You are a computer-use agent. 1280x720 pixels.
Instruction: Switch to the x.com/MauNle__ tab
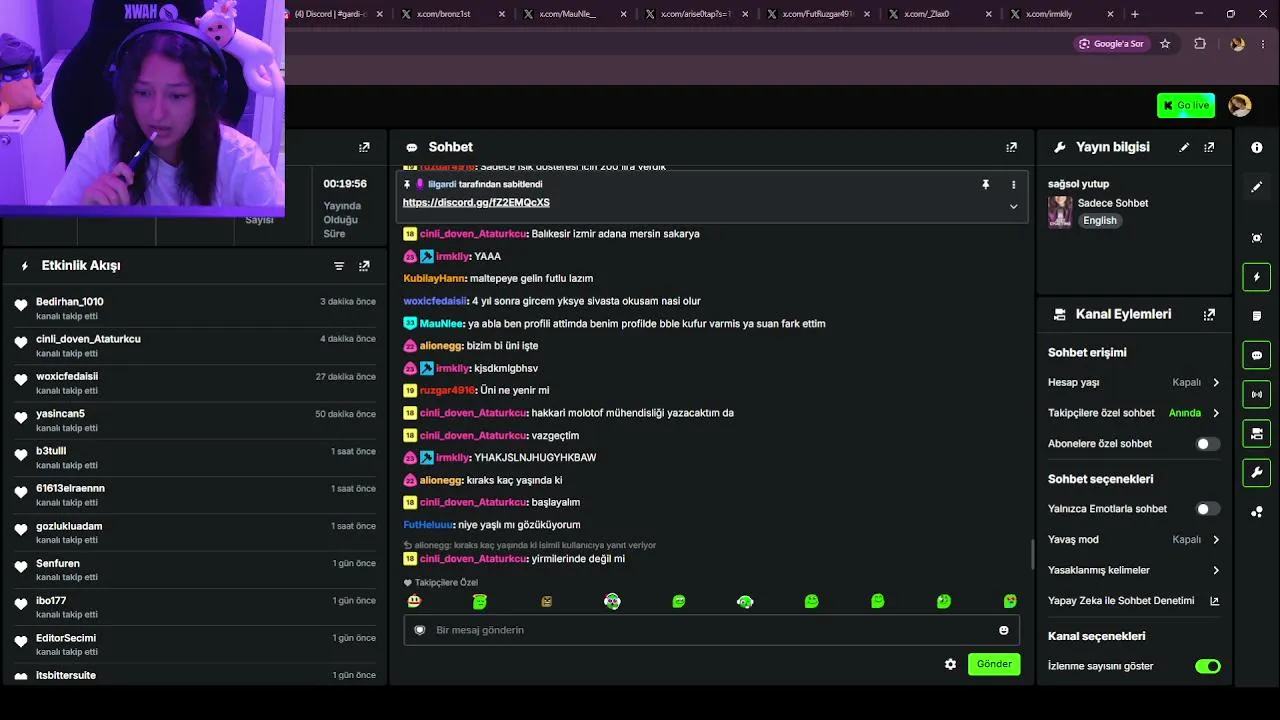575,14
